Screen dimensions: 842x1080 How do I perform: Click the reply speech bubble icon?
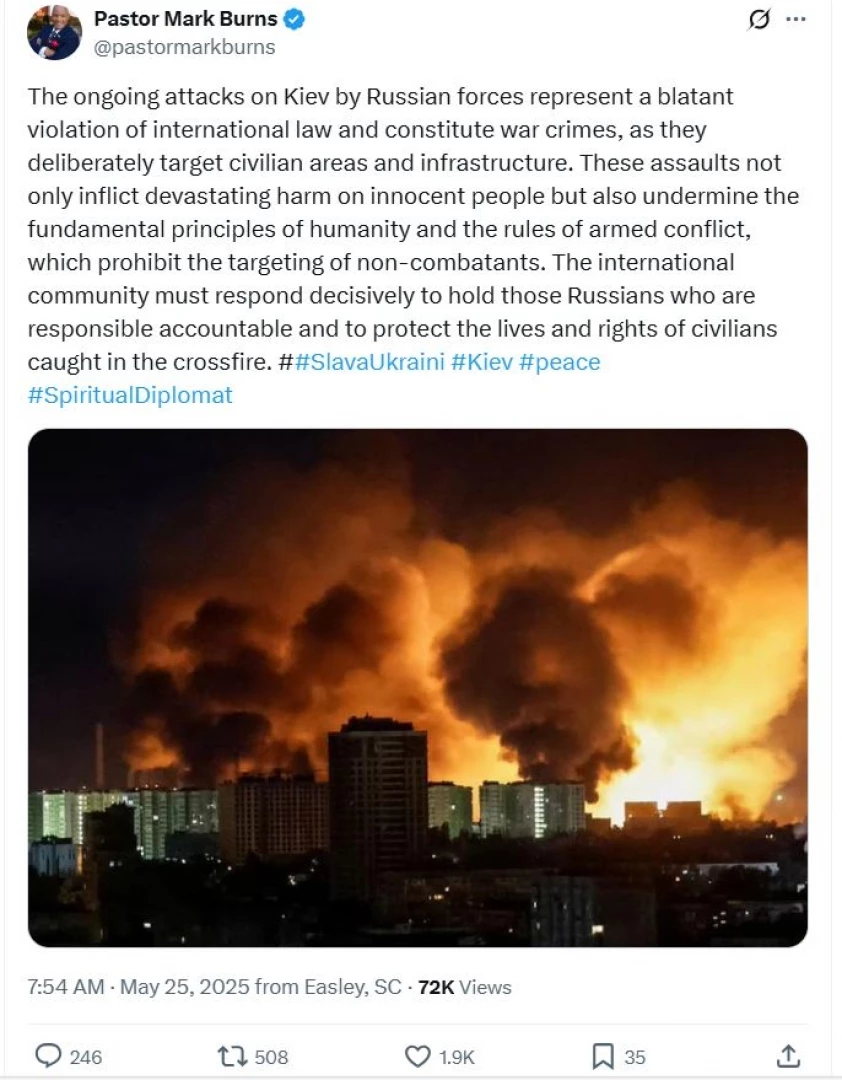[x=48, y=1055]
